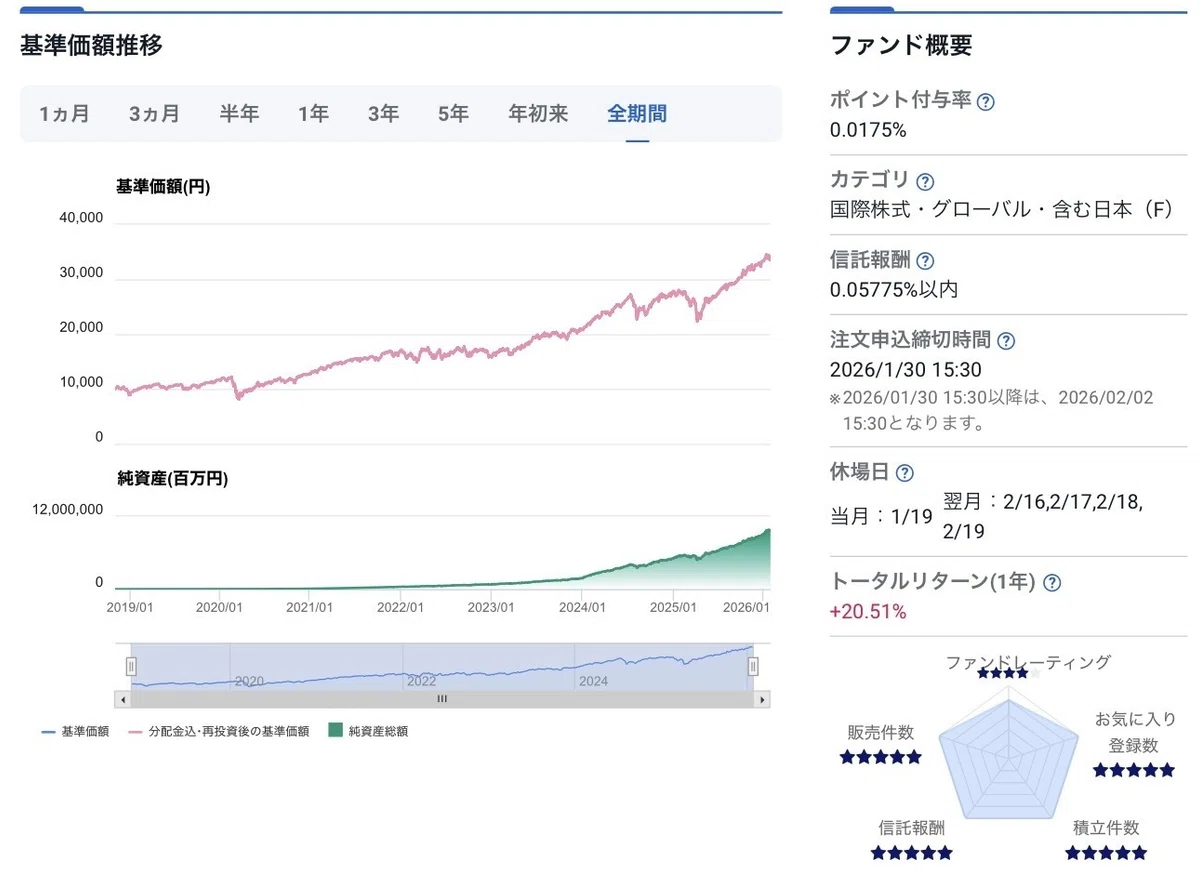This screenshot has width=1200, height=875.
Task: Select the 年初来 period tab
Action: click(x=538, y=114)
